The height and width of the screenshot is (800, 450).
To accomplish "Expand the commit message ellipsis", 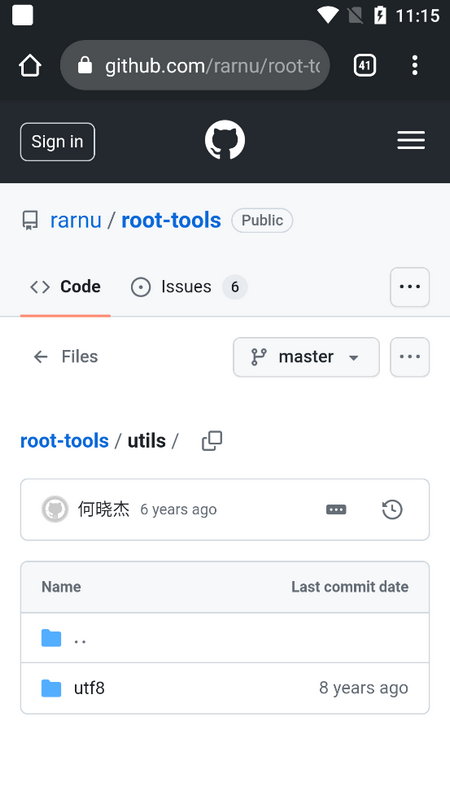I will click(x=336, y=509).
